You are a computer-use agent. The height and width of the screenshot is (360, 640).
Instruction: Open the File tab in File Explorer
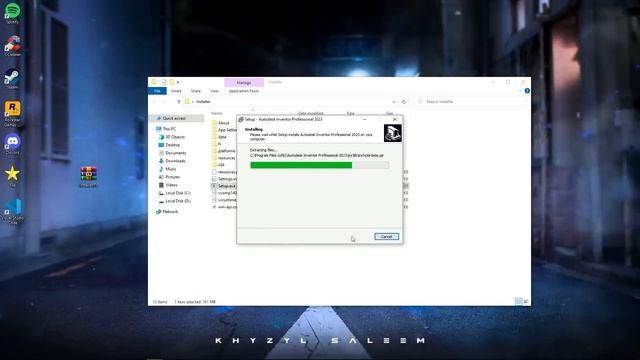coord(157,91)
